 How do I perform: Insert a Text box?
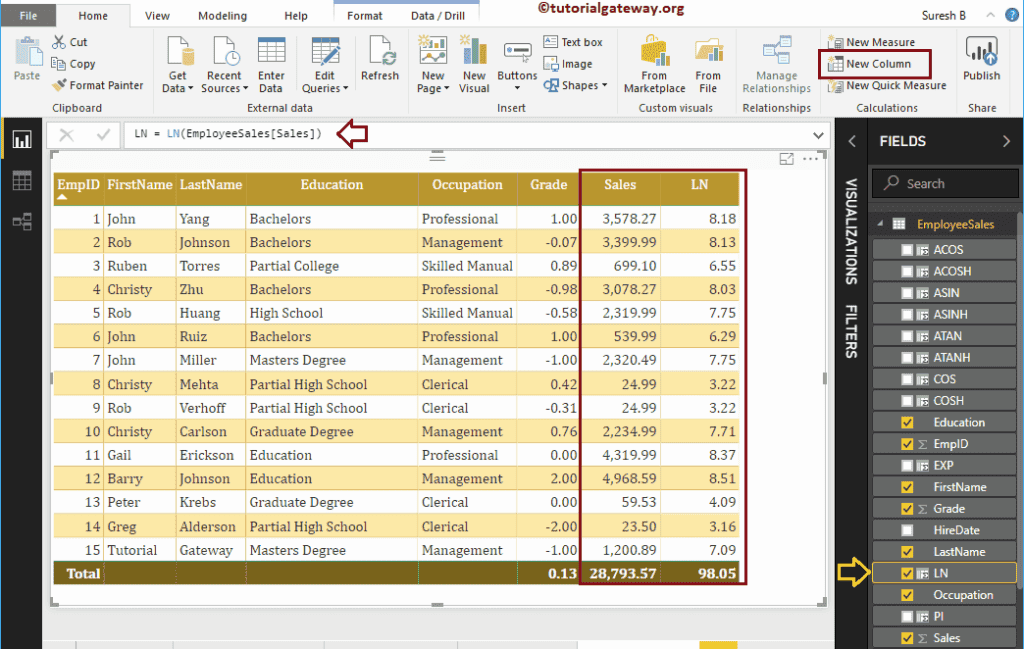[576, 41]
